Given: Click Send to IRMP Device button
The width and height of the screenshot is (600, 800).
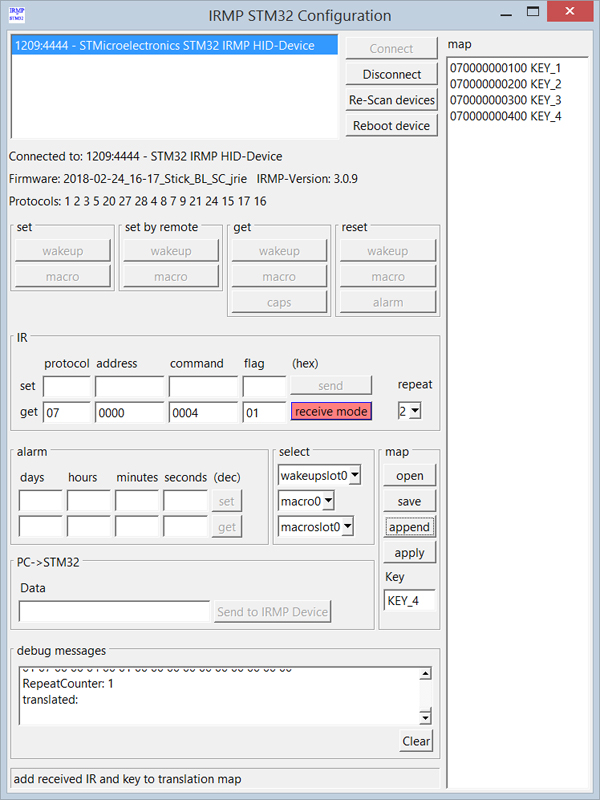Looking at the screenshot, I should pos(272,612).
